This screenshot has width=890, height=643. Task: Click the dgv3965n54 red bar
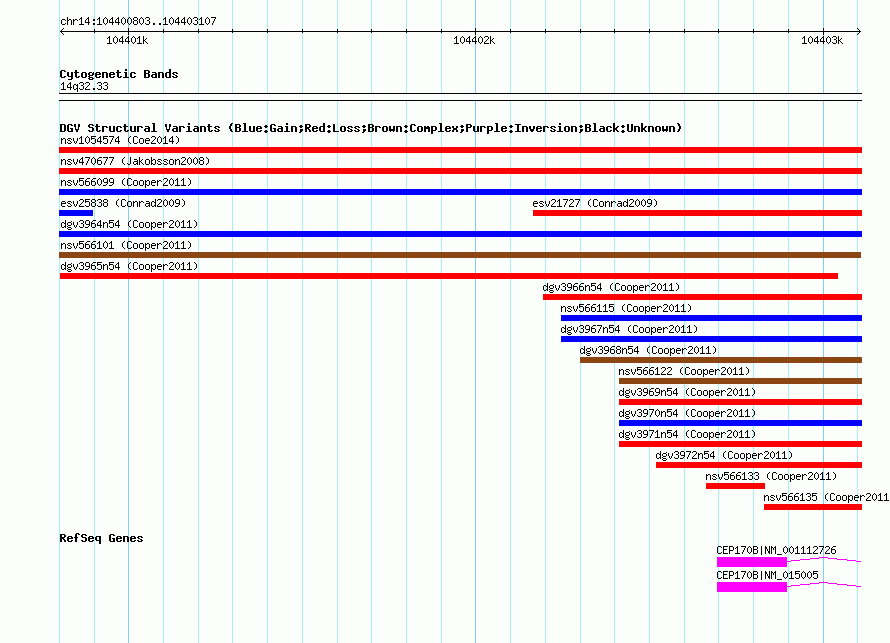pyautogui.click(x=448, y=276)
